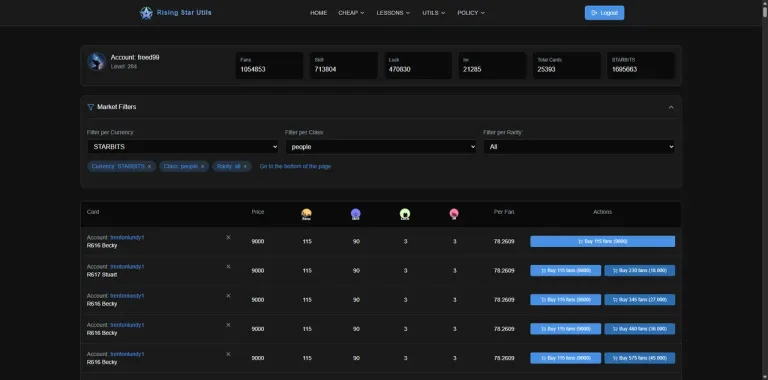Click the Market Filters funnel icon
The height and width of the screenshot is (380, 768).
pyautogui.click(x=91, y=107)
